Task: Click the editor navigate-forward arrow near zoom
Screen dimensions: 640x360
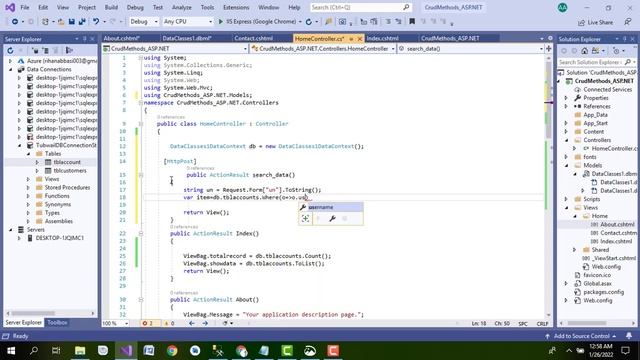Action: [x=205, y=323]
